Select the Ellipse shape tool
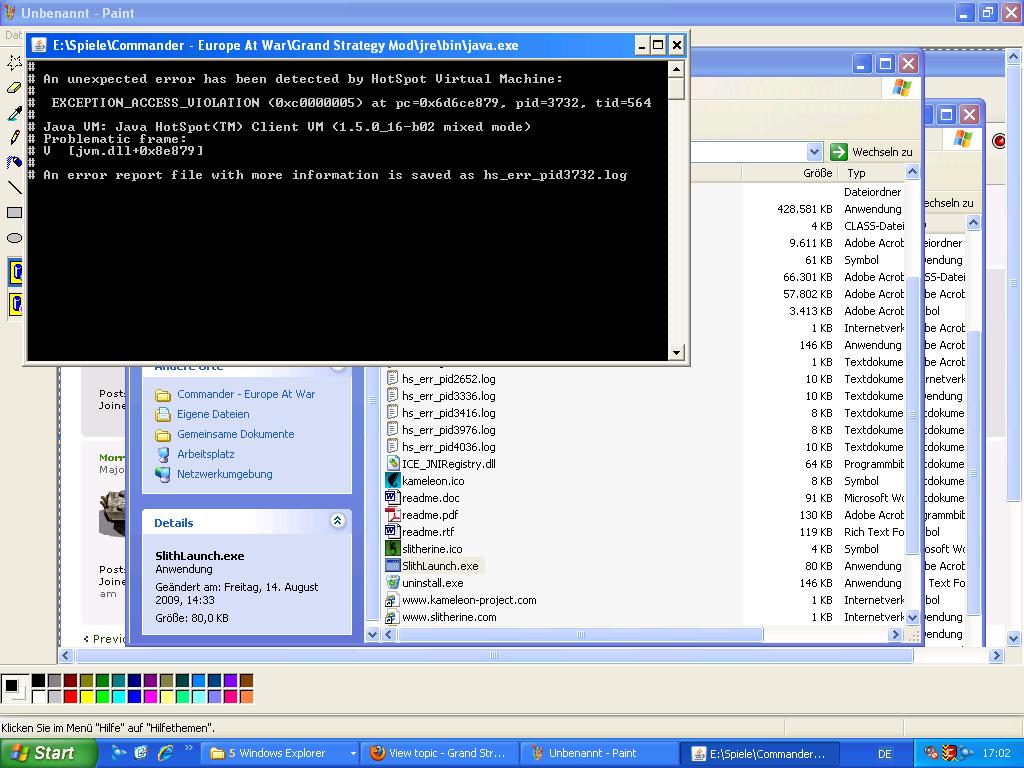Screen dimensions: 1024x768 [14, 238]
